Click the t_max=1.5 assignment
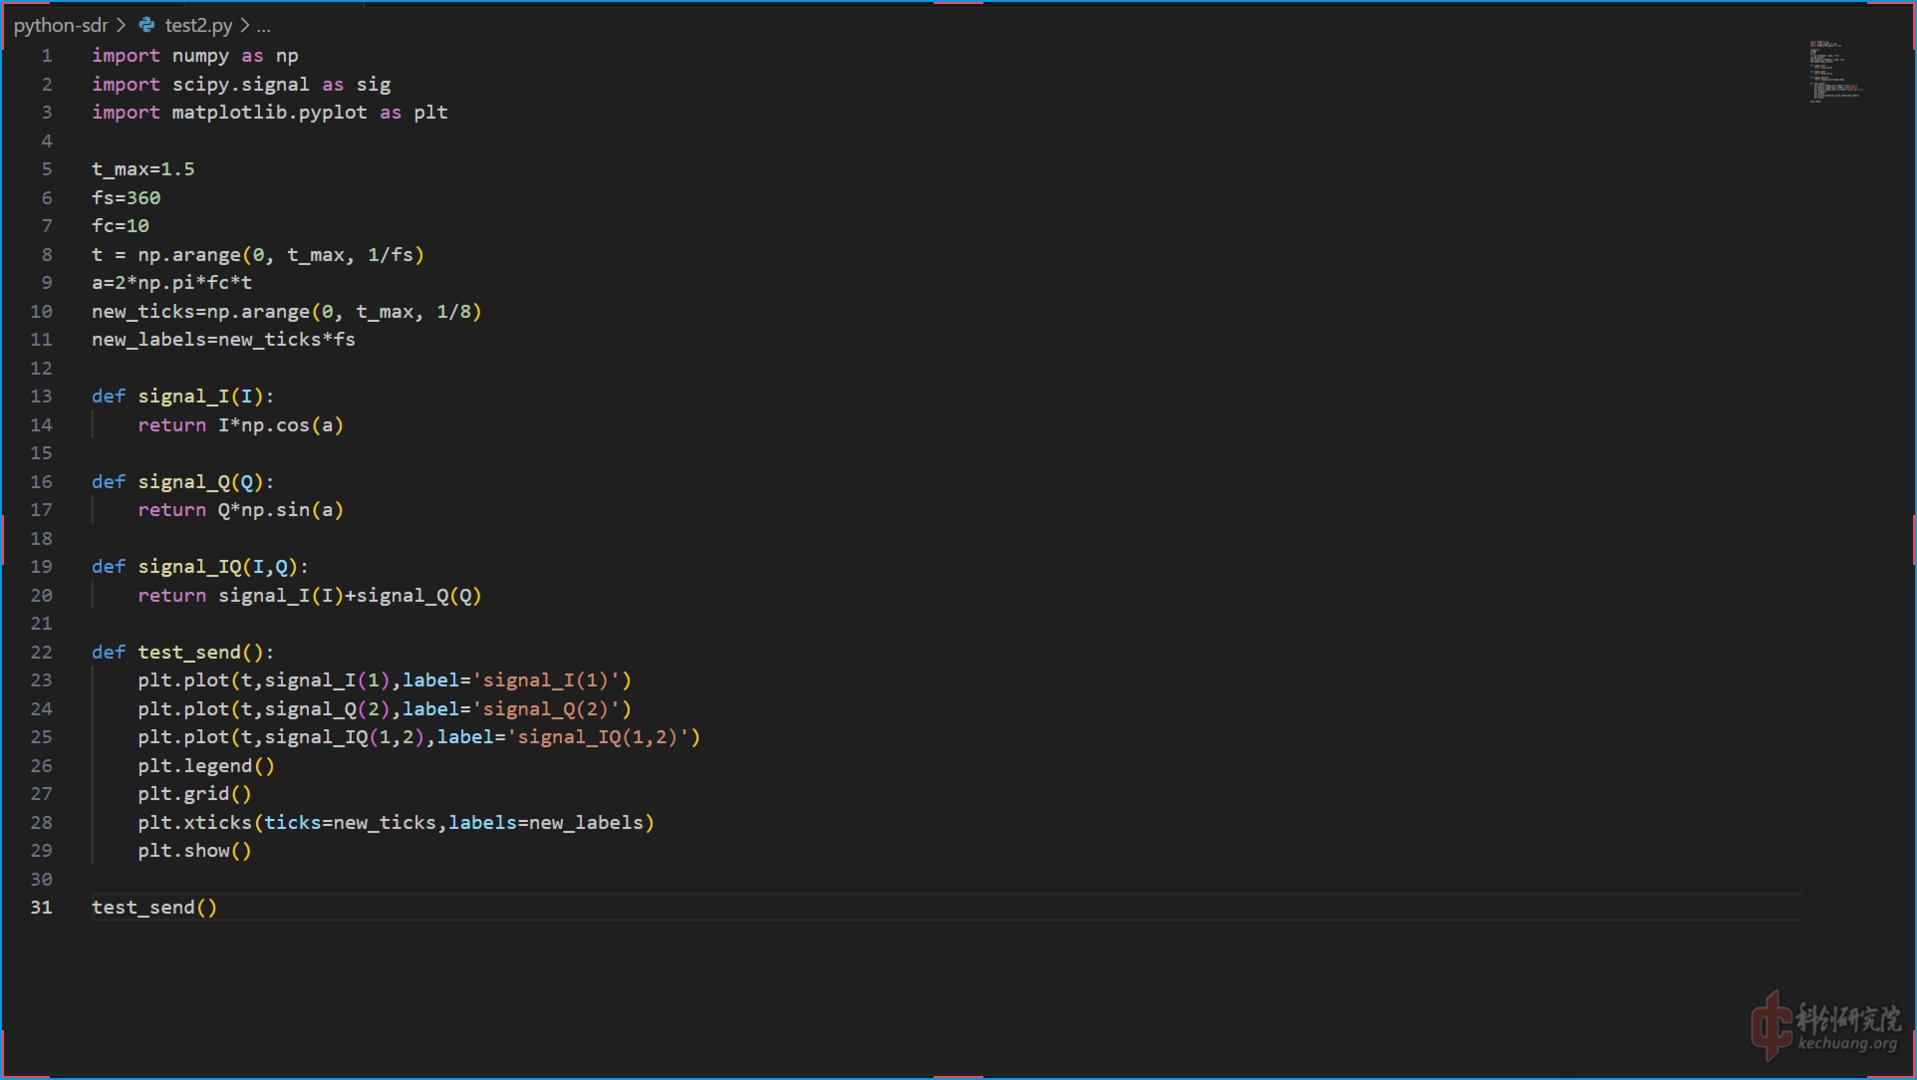This screenshot has width=1917, height=1080. tap(143, 169)
